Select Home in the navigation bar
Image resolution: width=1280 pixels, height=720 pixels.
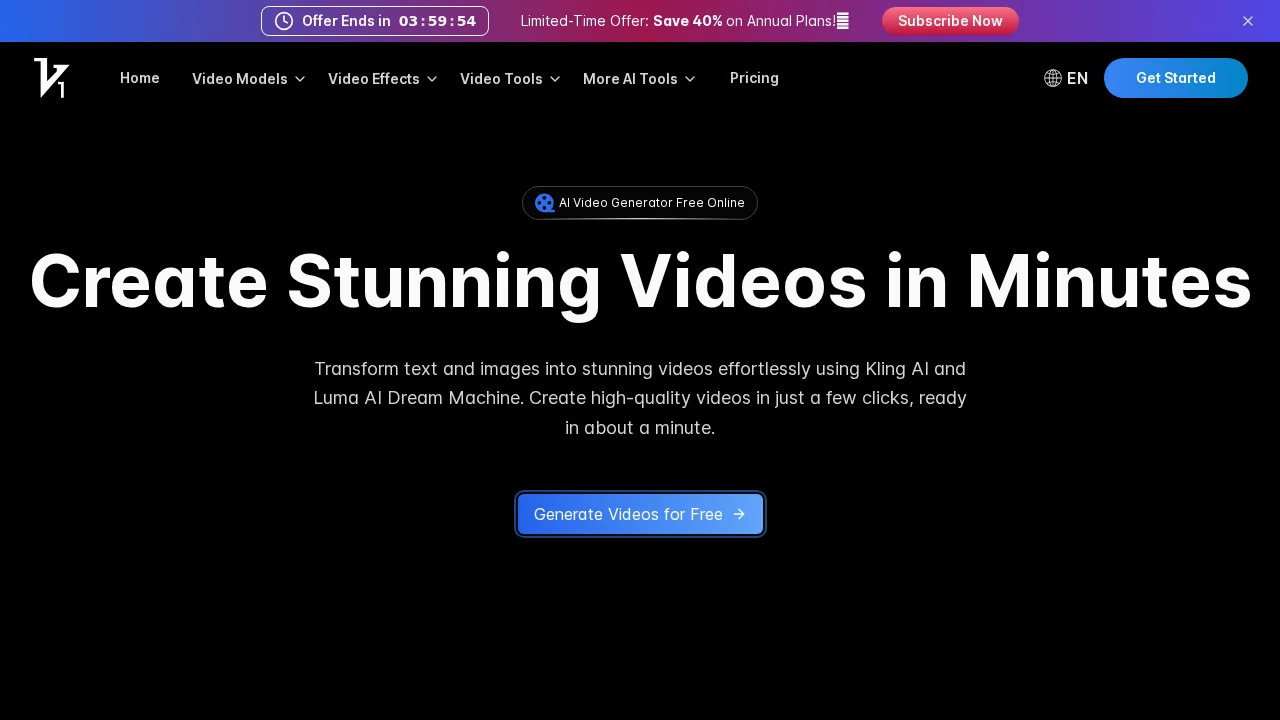(x=139, y=78)
